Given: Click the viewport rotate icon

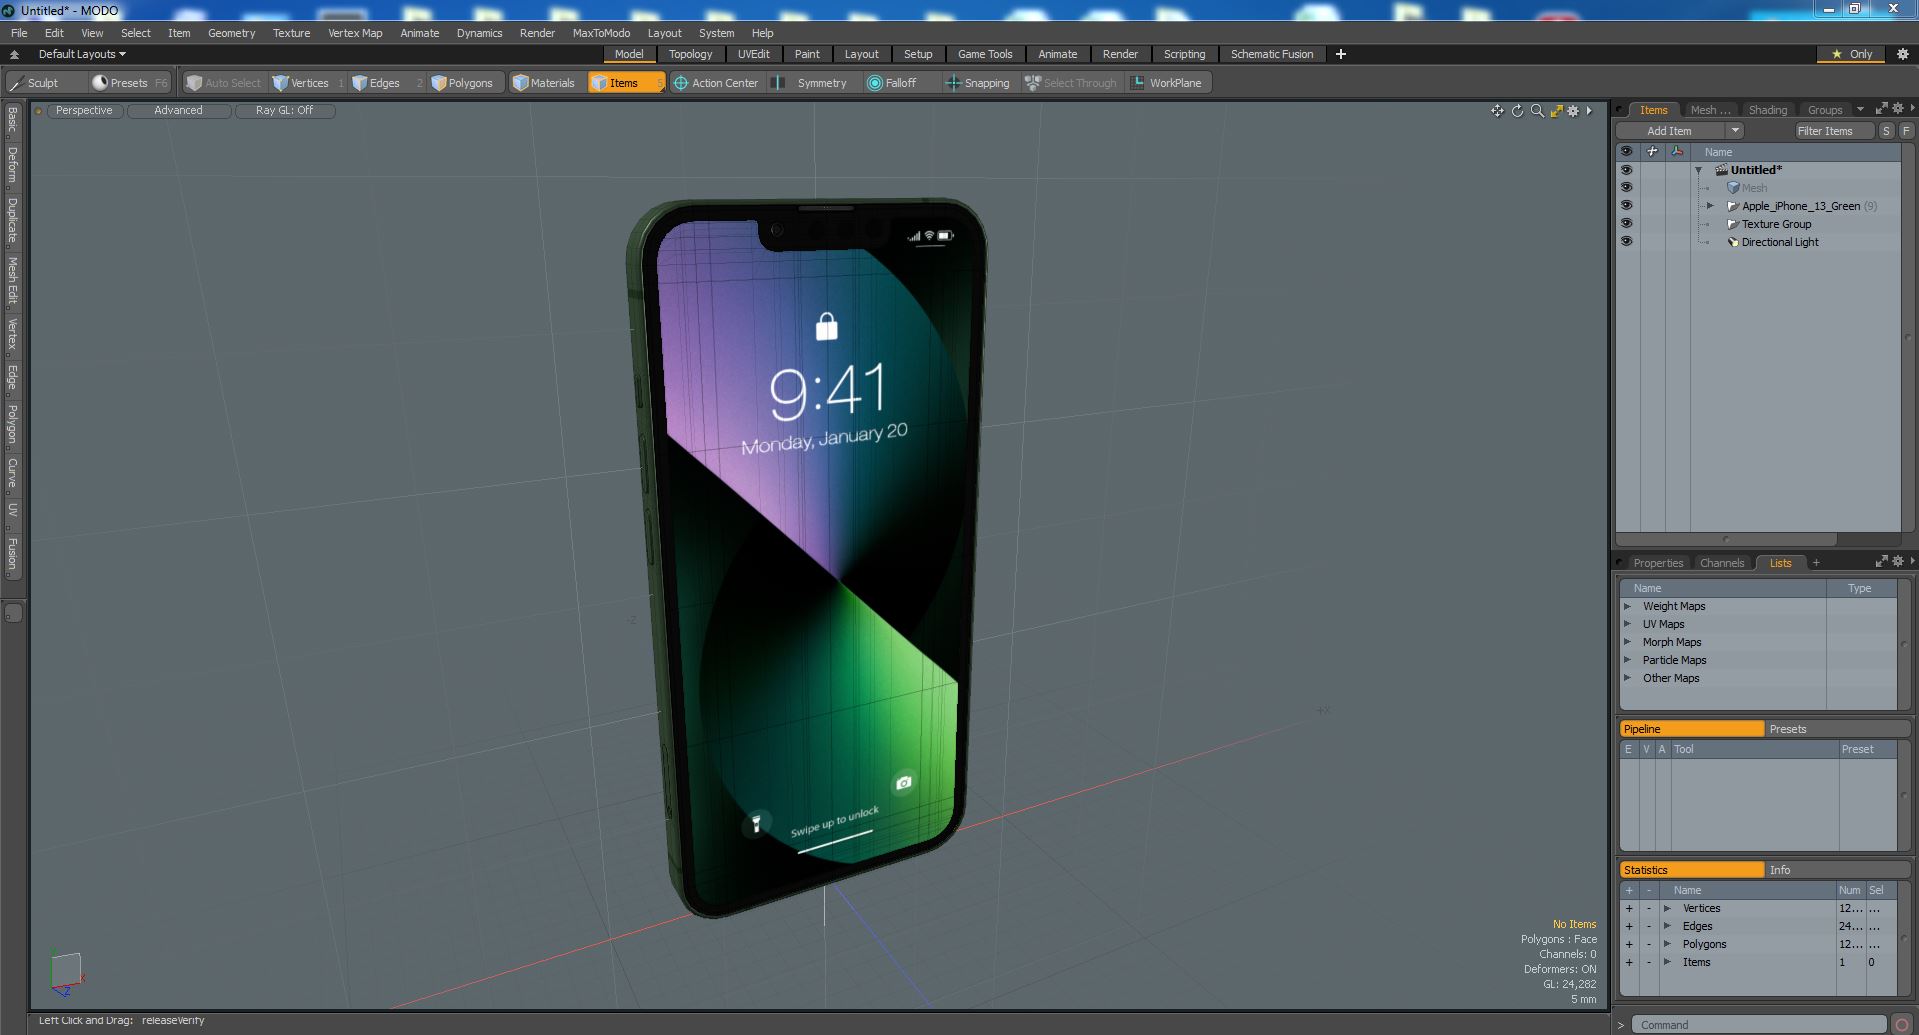Looking at the screenshot, I should [1517, 111].
